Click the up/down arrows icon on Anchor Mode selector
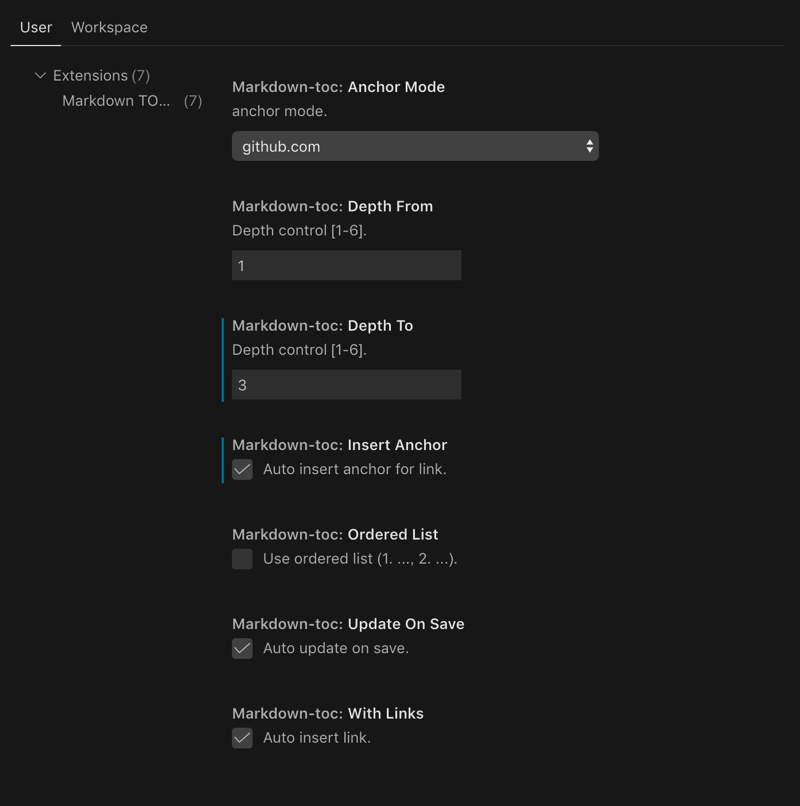Viewport: 800px width, 806px height. point(590,146)
